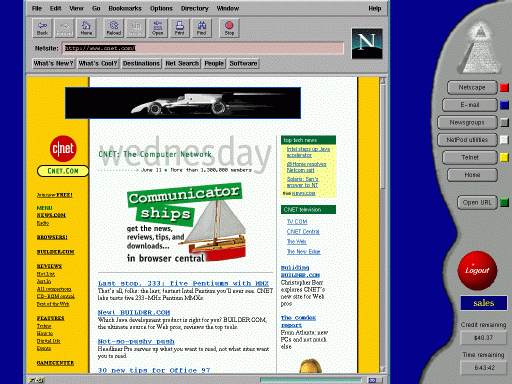
Task: Click the green square beside Open URL
Action: pos(504,202)
